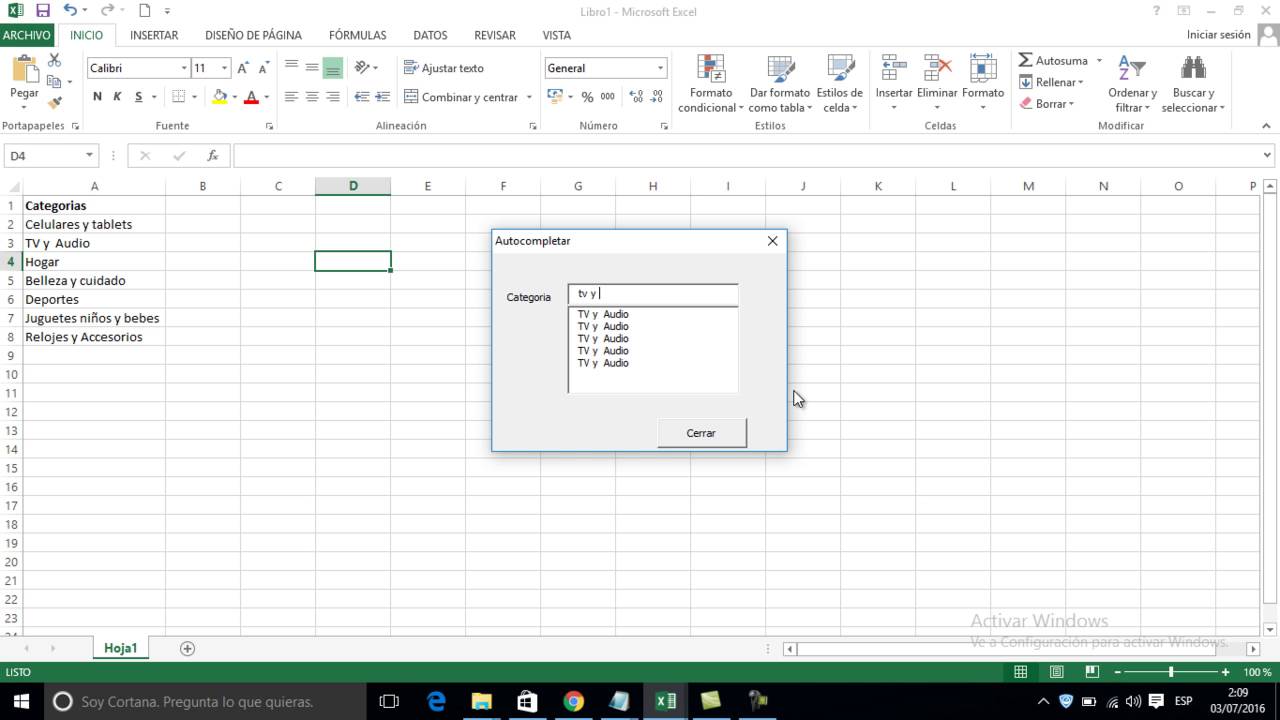Select first TV y Audio list entry

click(x=603, y=314)
